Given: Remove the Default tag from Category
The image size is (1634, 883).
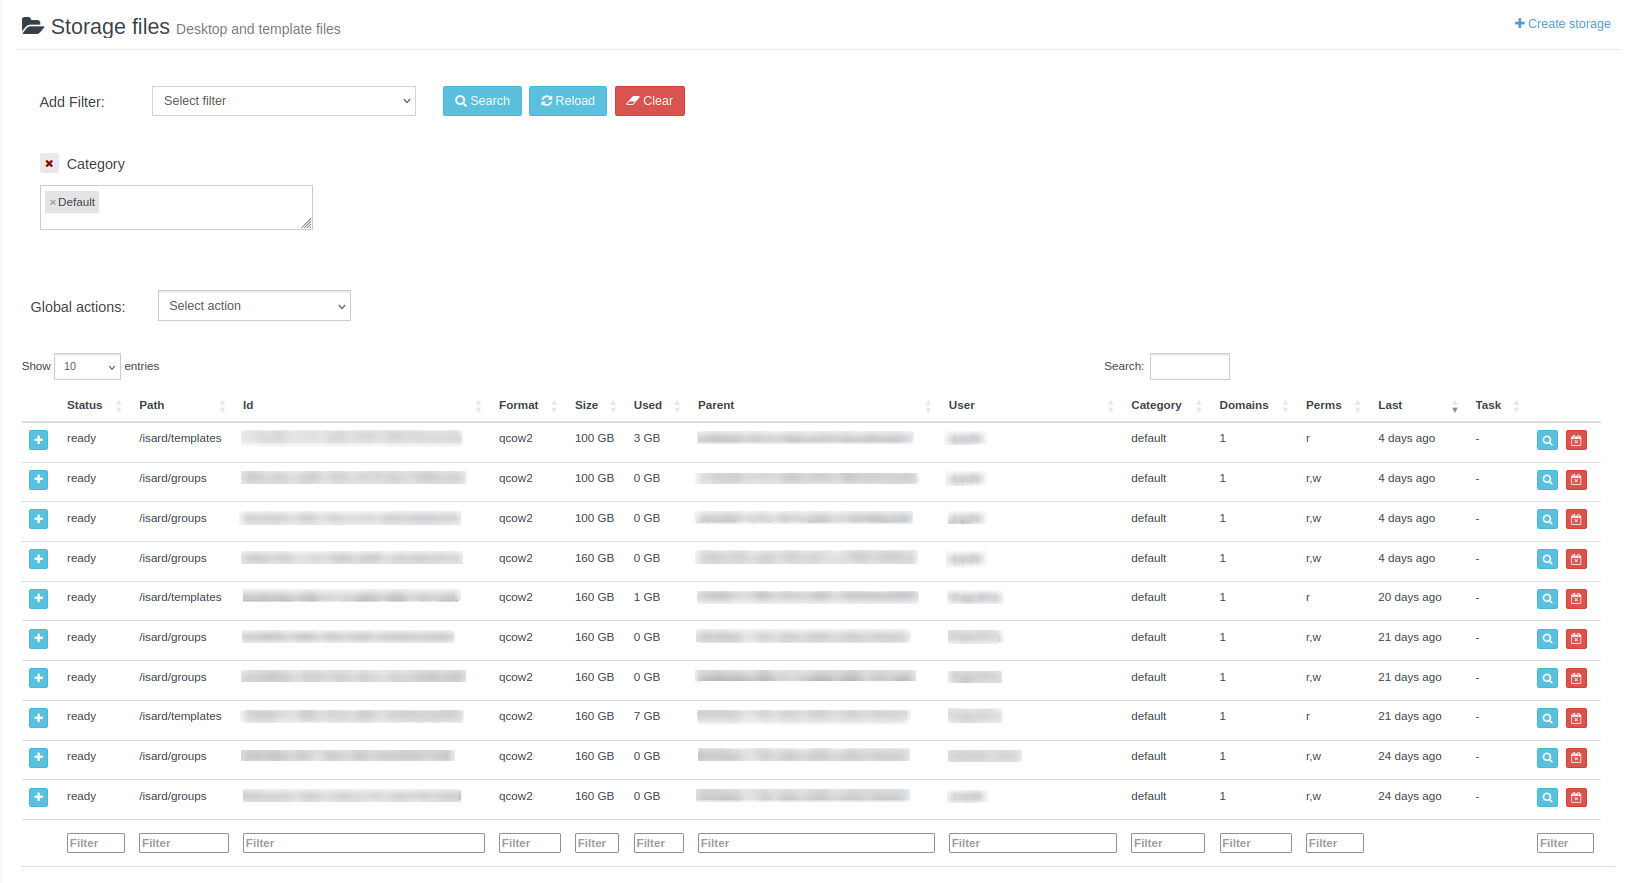Looking at the screenshot, I should 53,203.
